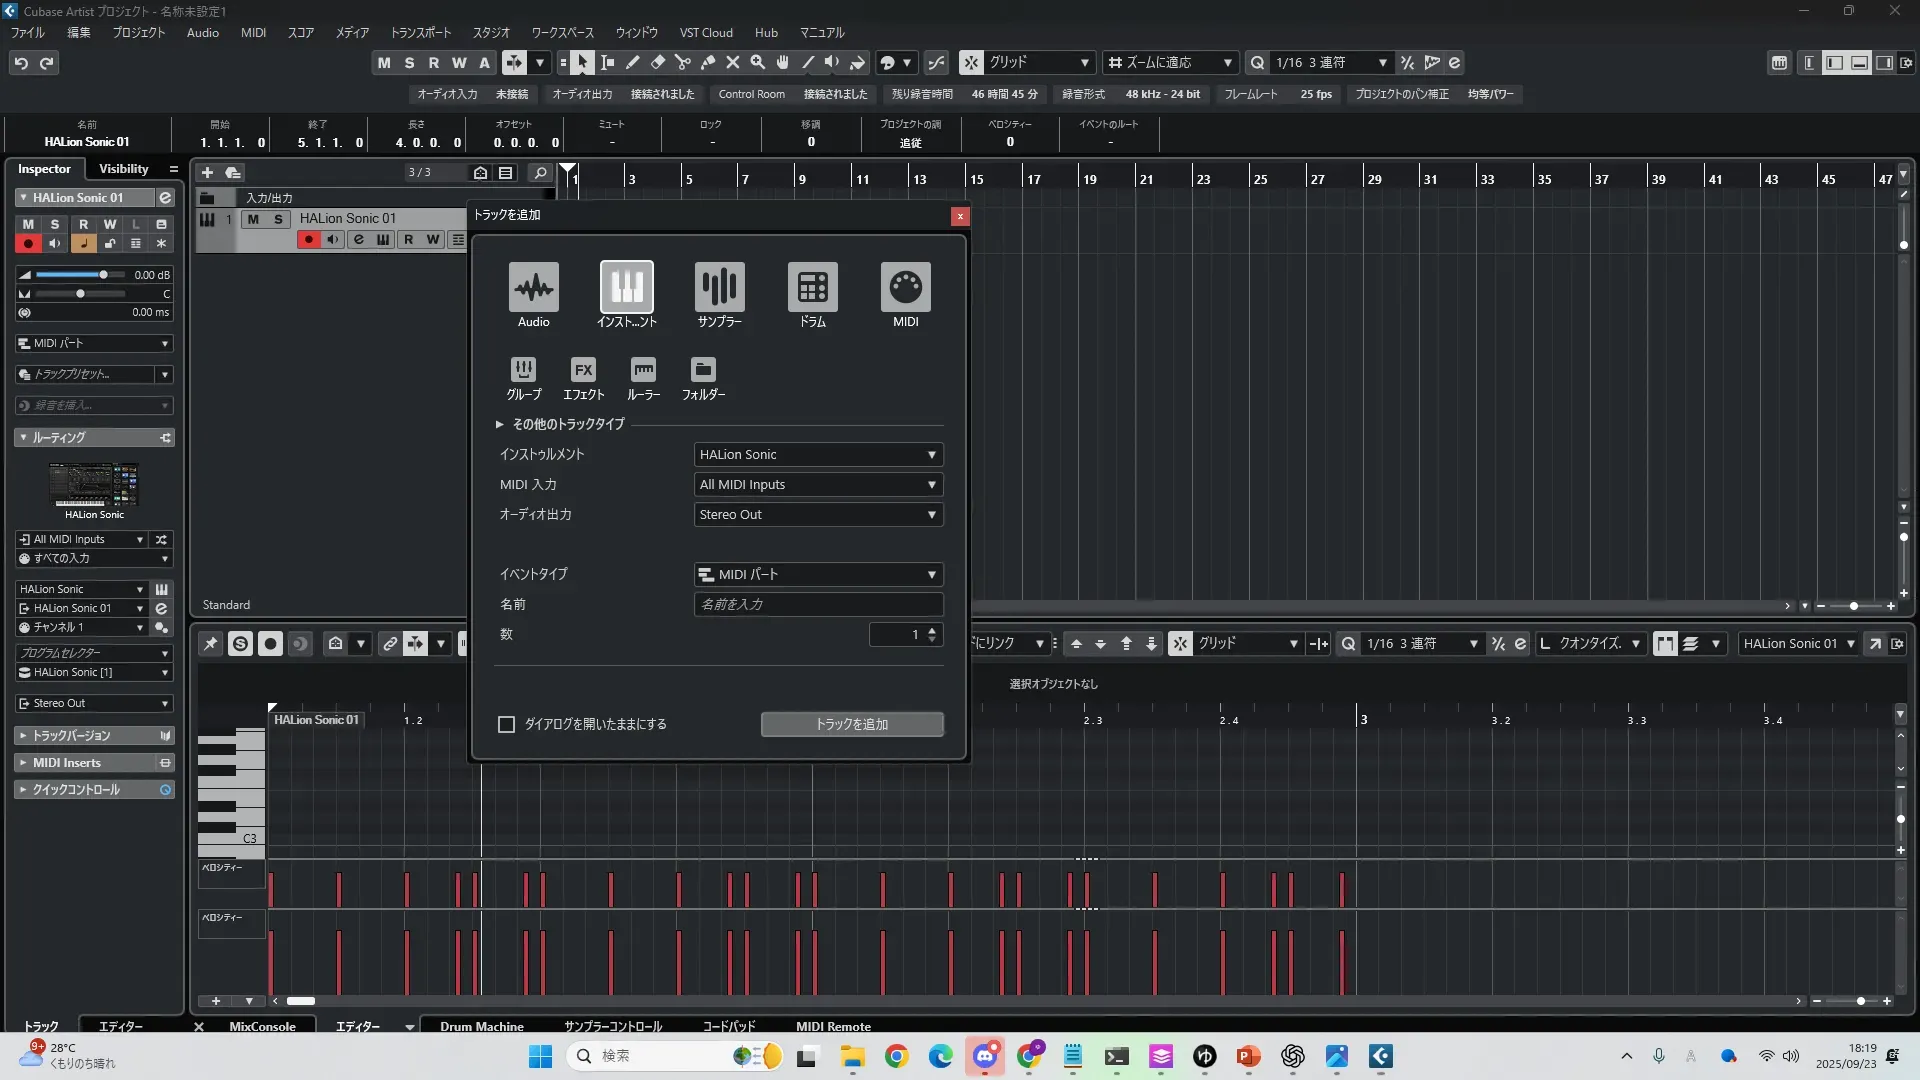Select the ルーラー track icon
Screen dimensions: 1920x1080
643,370
